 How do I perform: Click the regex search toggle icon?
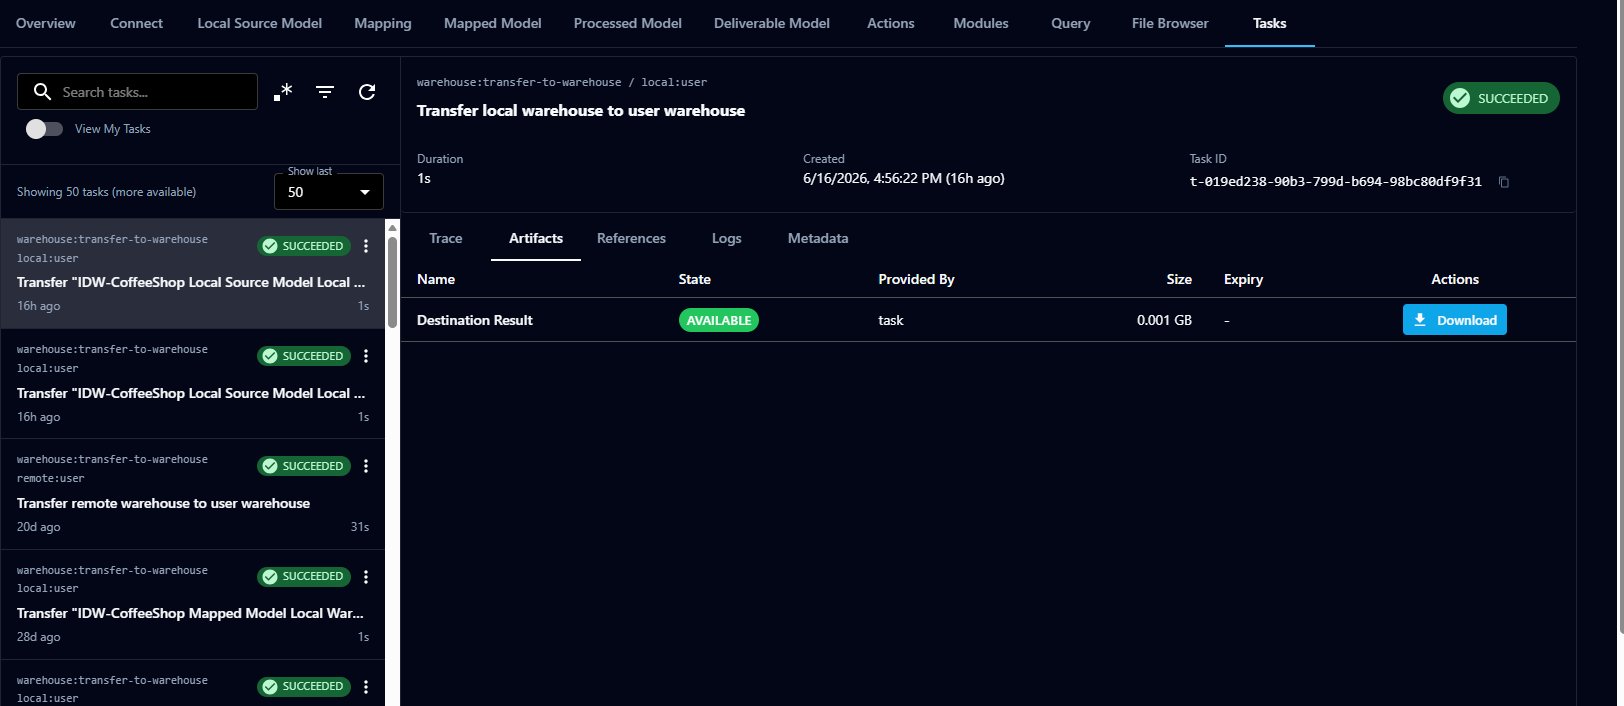(x=283, y=92)
